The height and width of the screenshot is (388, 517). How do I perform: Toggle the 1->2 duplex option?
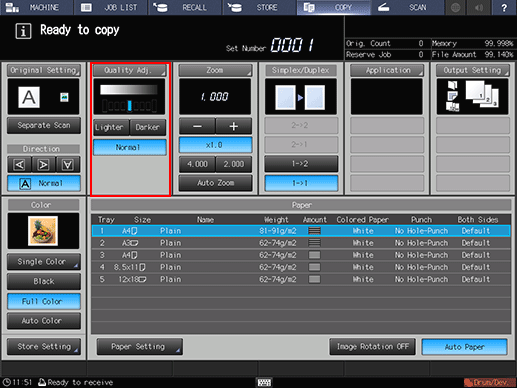(x=301, y=164)
